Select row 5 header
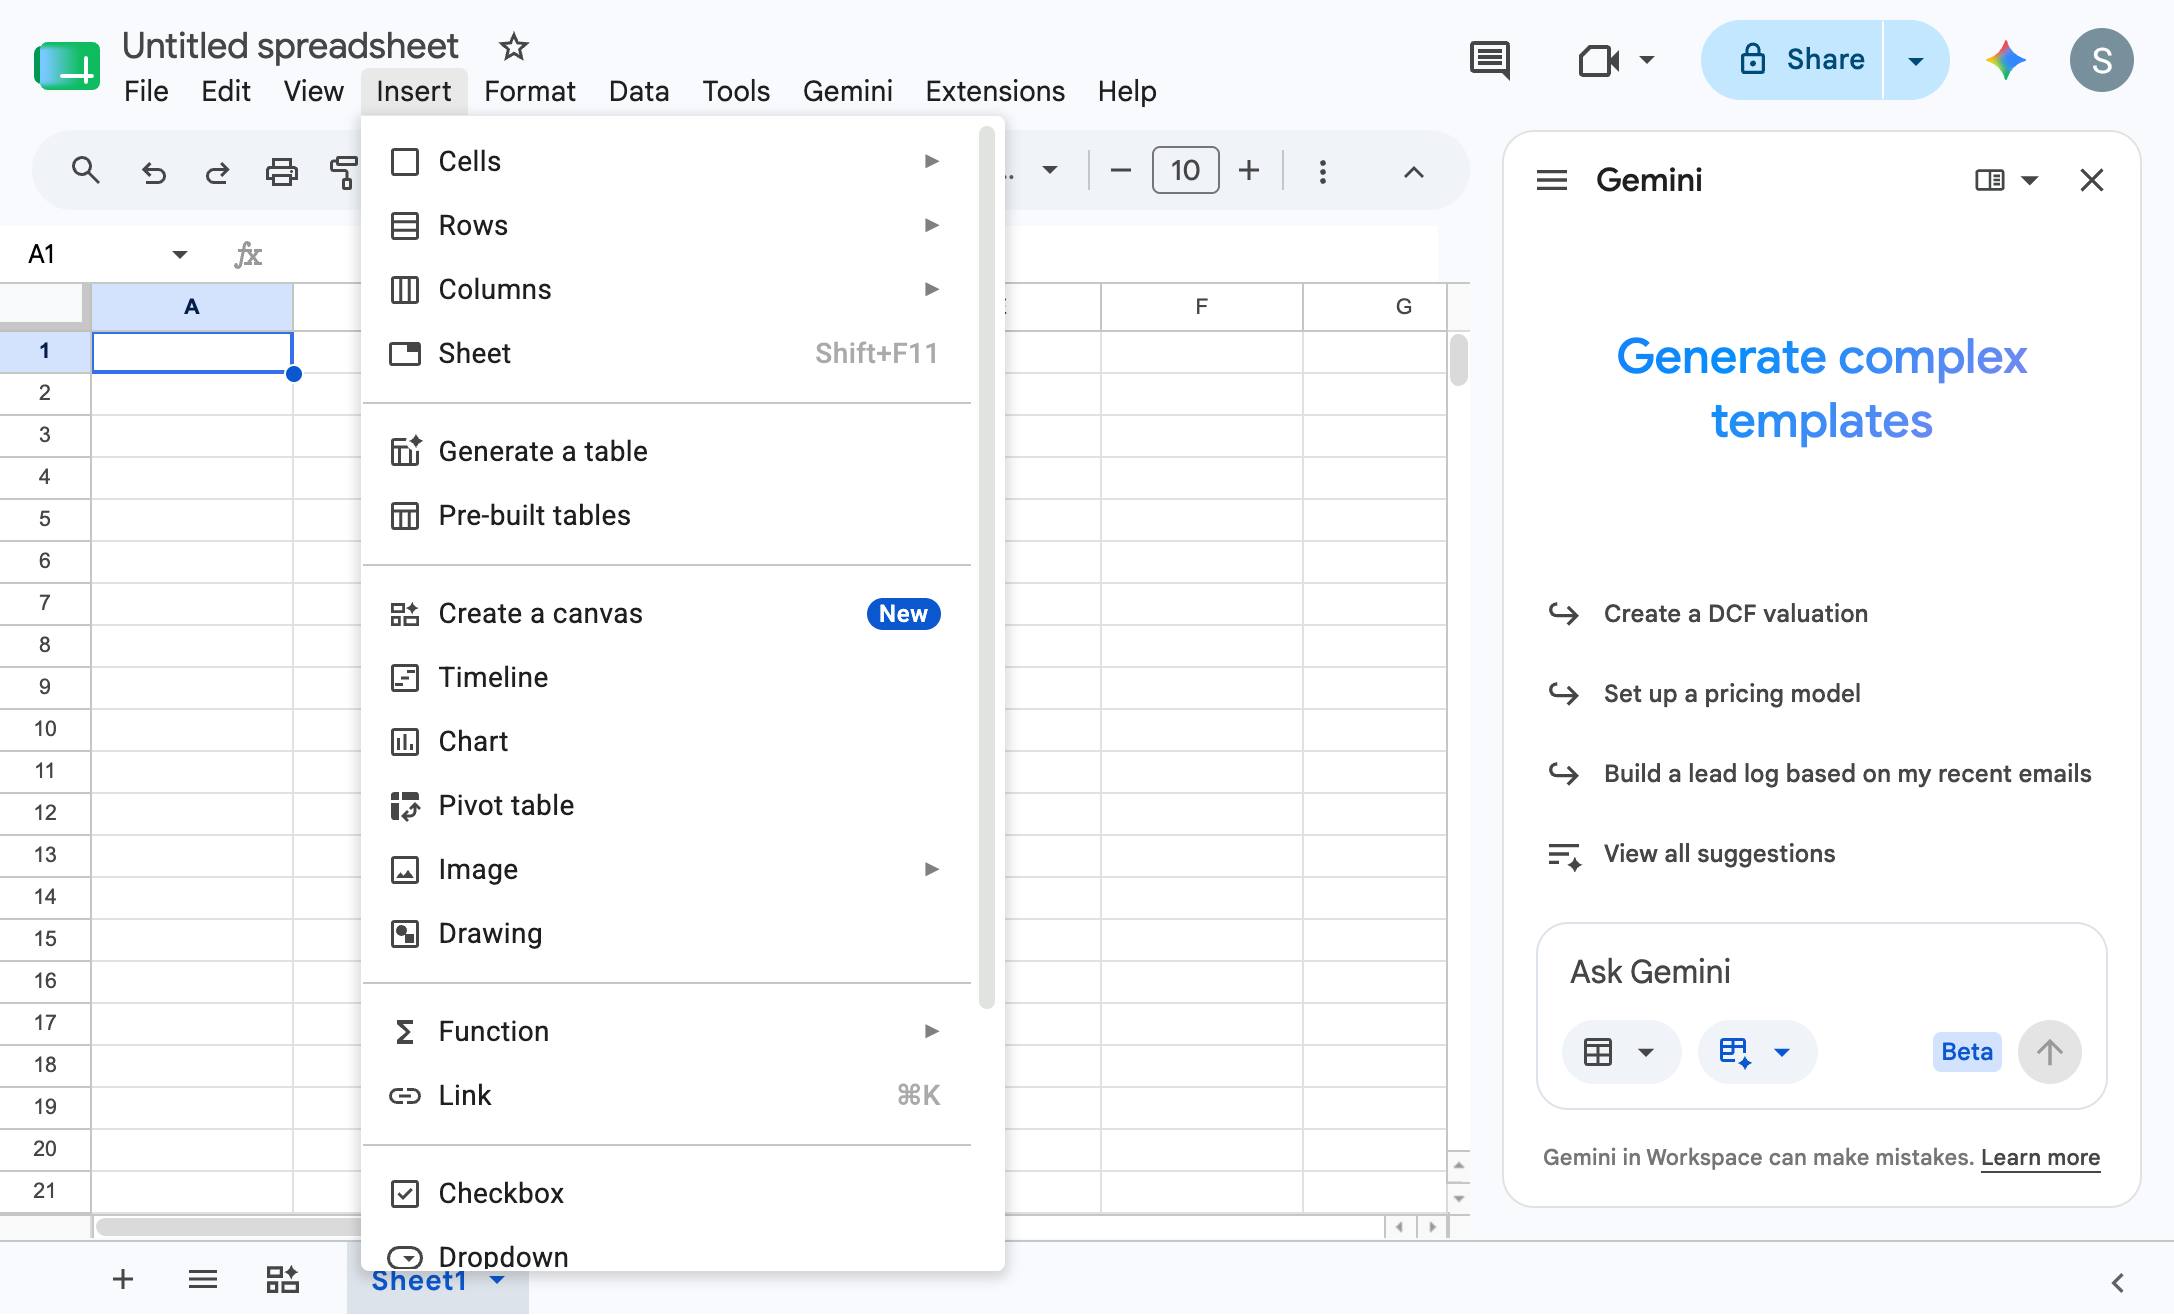Viewport: 2174px width, 1315px height. pyautogui.click(x=44, y=518)
